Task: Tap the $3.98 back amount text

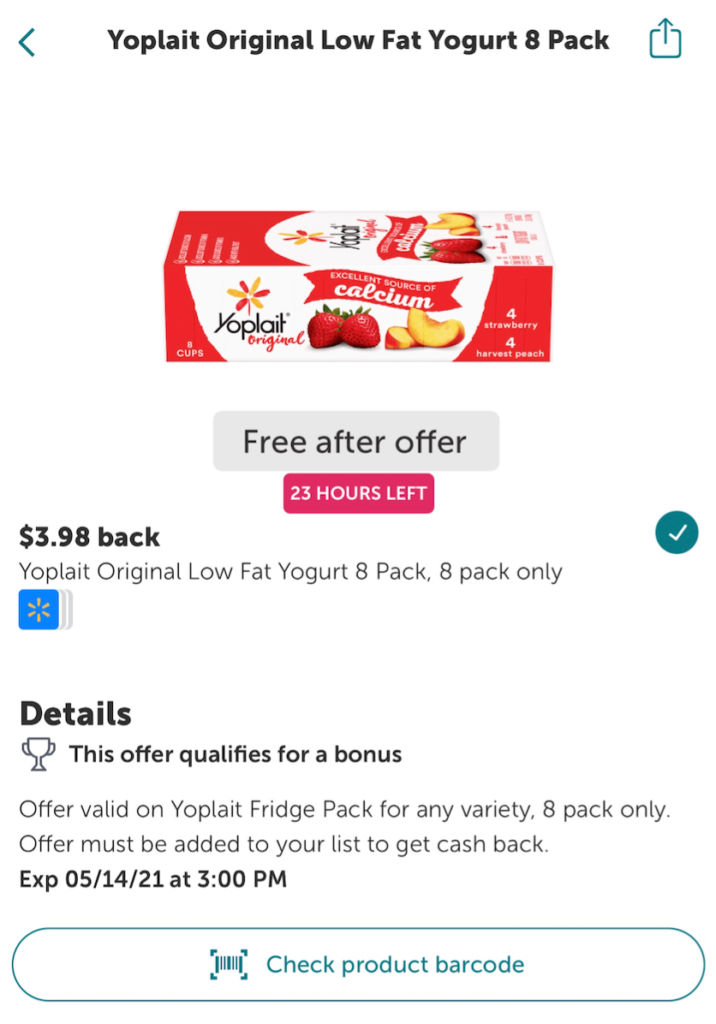Action: click(90, 537)
